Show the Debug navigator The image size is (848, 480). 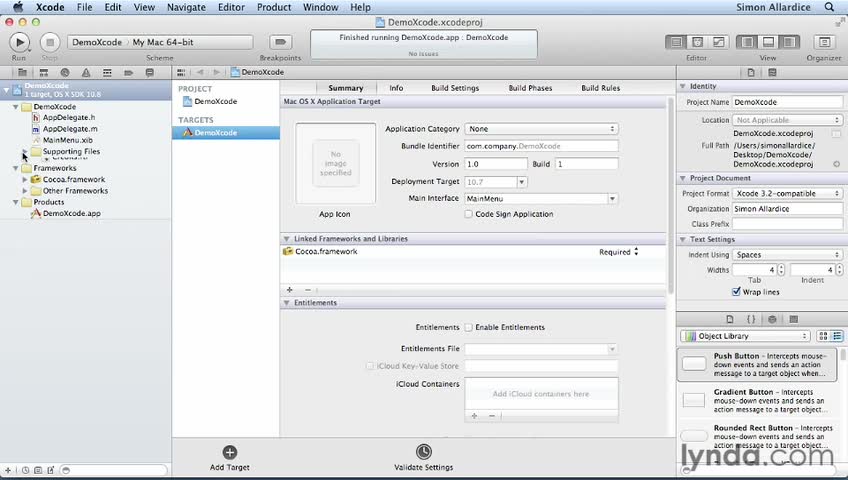(107, 72)
